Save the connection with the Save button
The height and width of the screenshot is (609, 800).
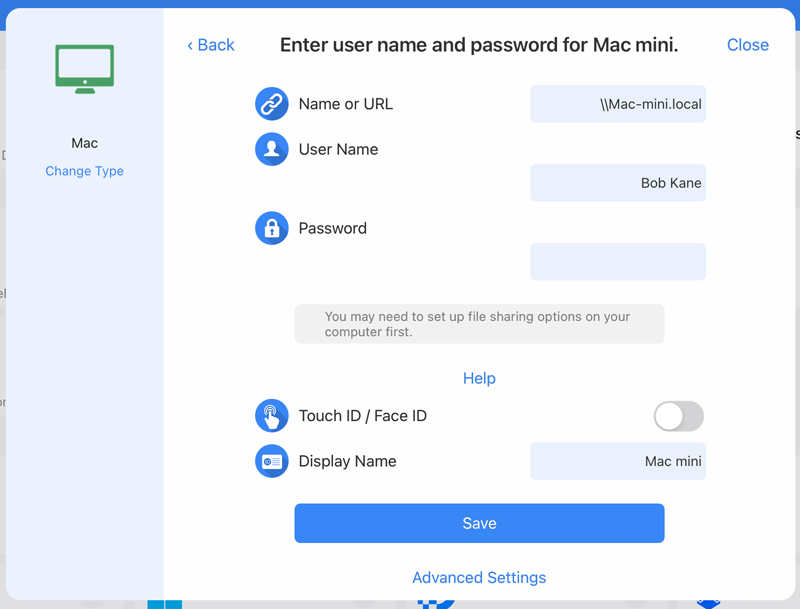click(x=479, y=523)
